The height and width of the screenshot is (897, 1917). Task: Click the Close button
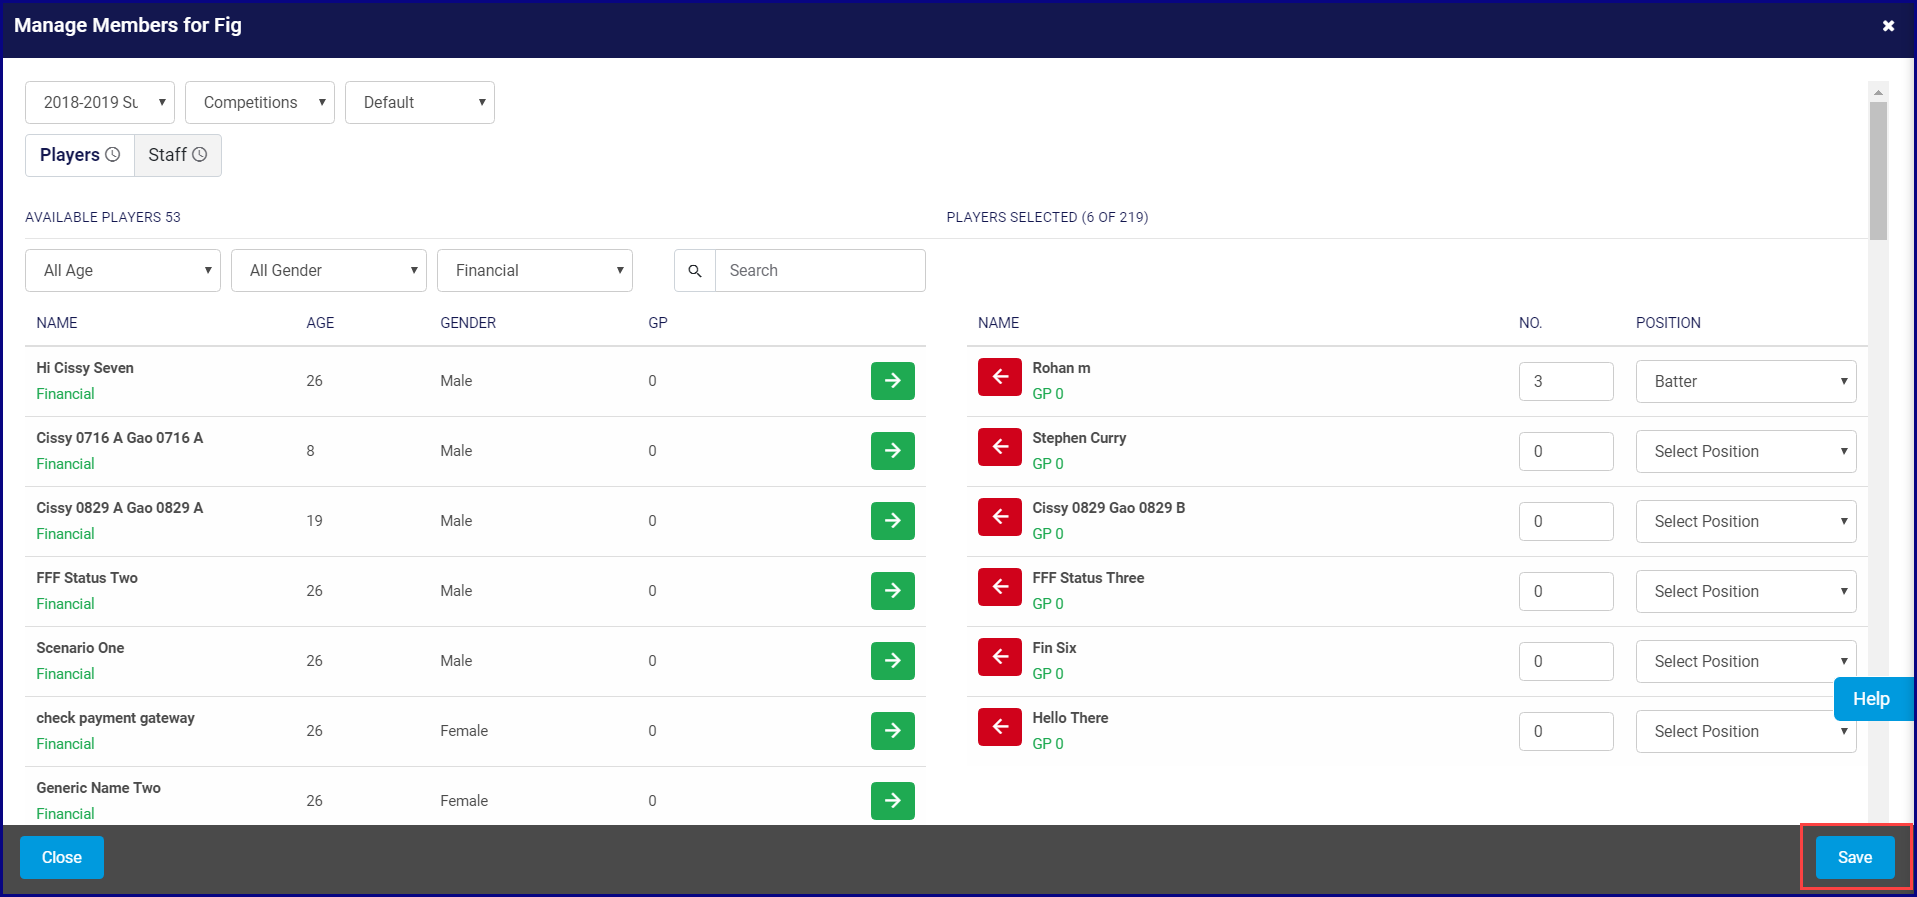tap(62, 858)
